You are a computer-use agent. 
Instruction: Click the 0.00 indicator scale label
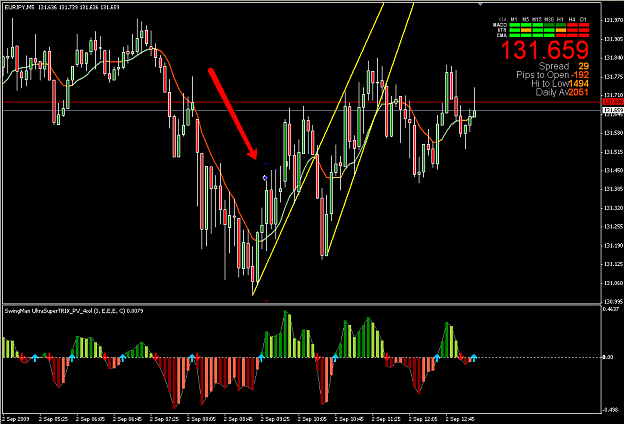[608, 357]
